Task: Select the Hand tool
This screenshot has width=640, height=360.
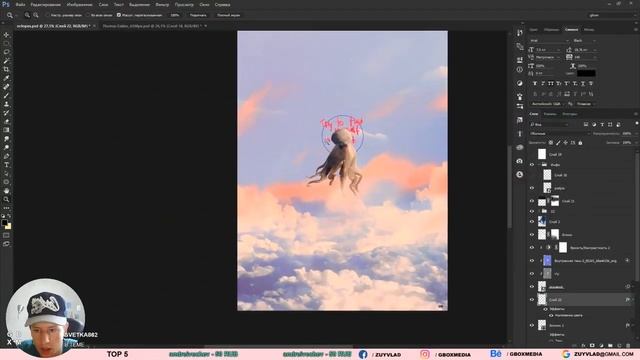Action: (x=6, y=191)
